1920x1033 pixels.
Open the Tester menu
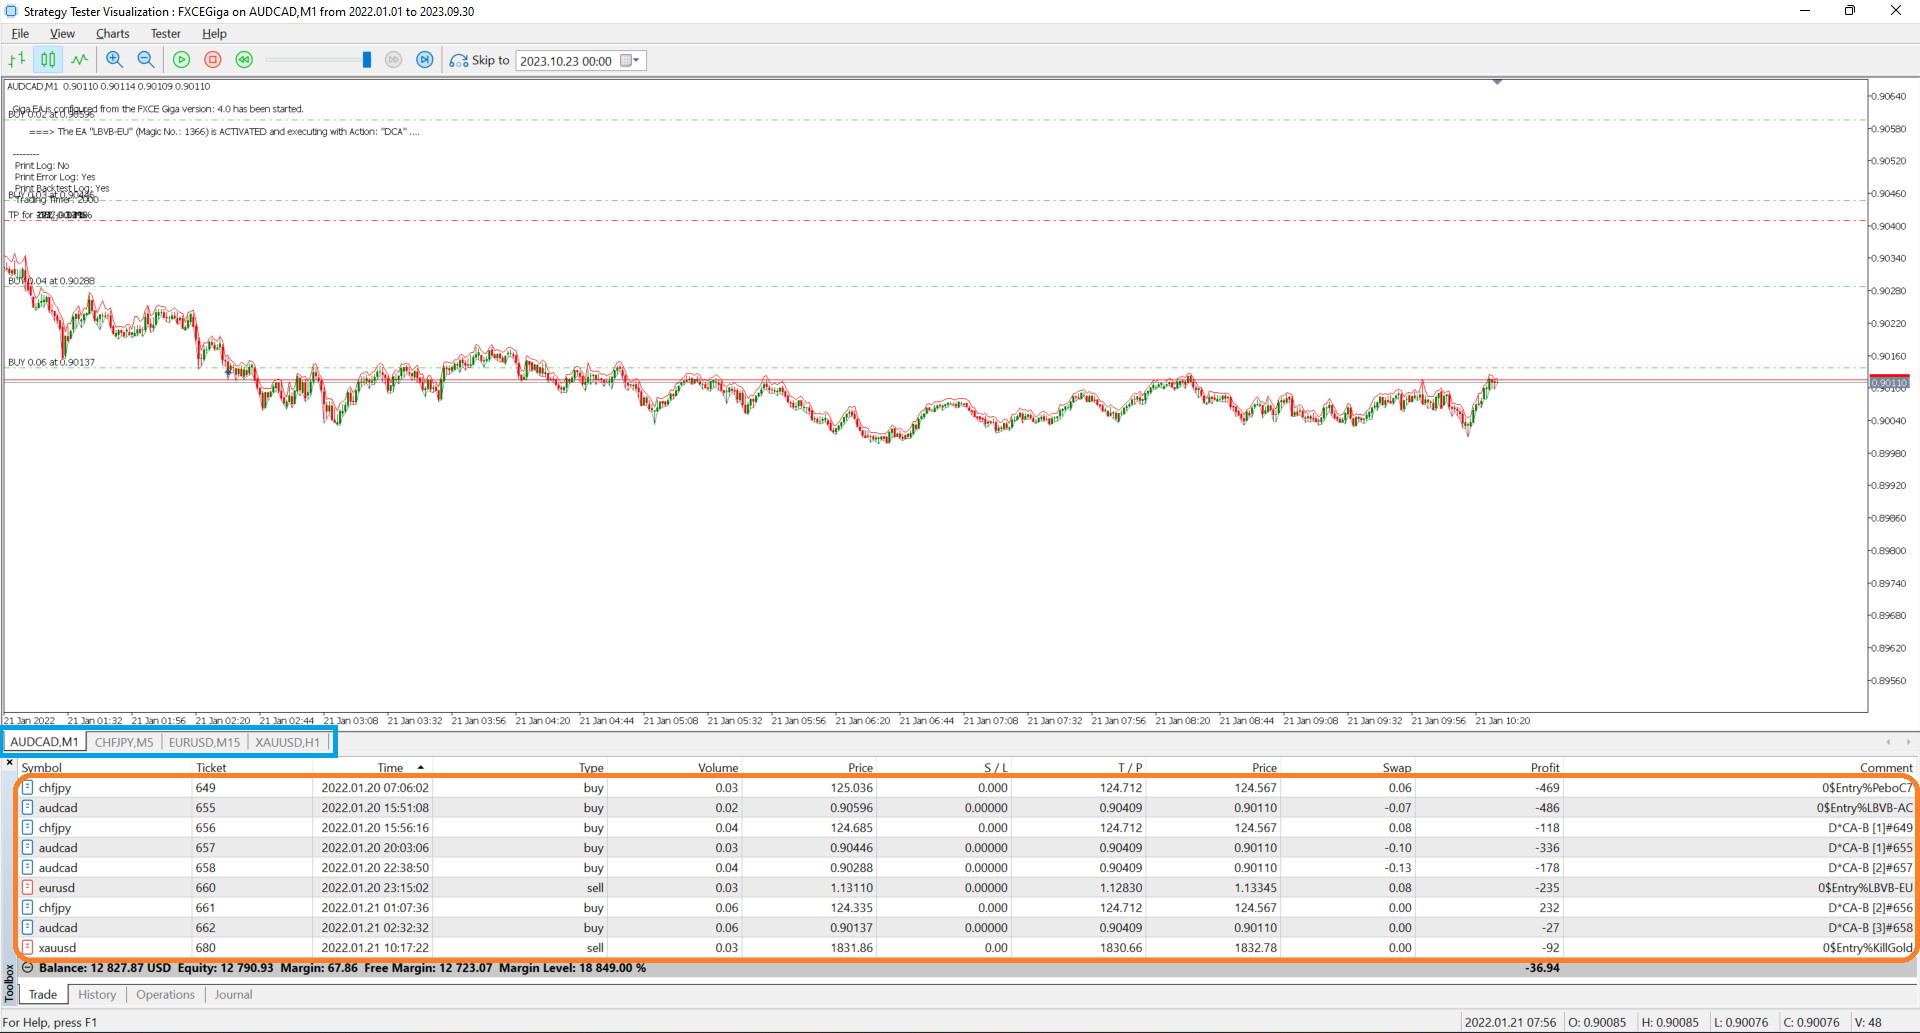tap(165, 33)
